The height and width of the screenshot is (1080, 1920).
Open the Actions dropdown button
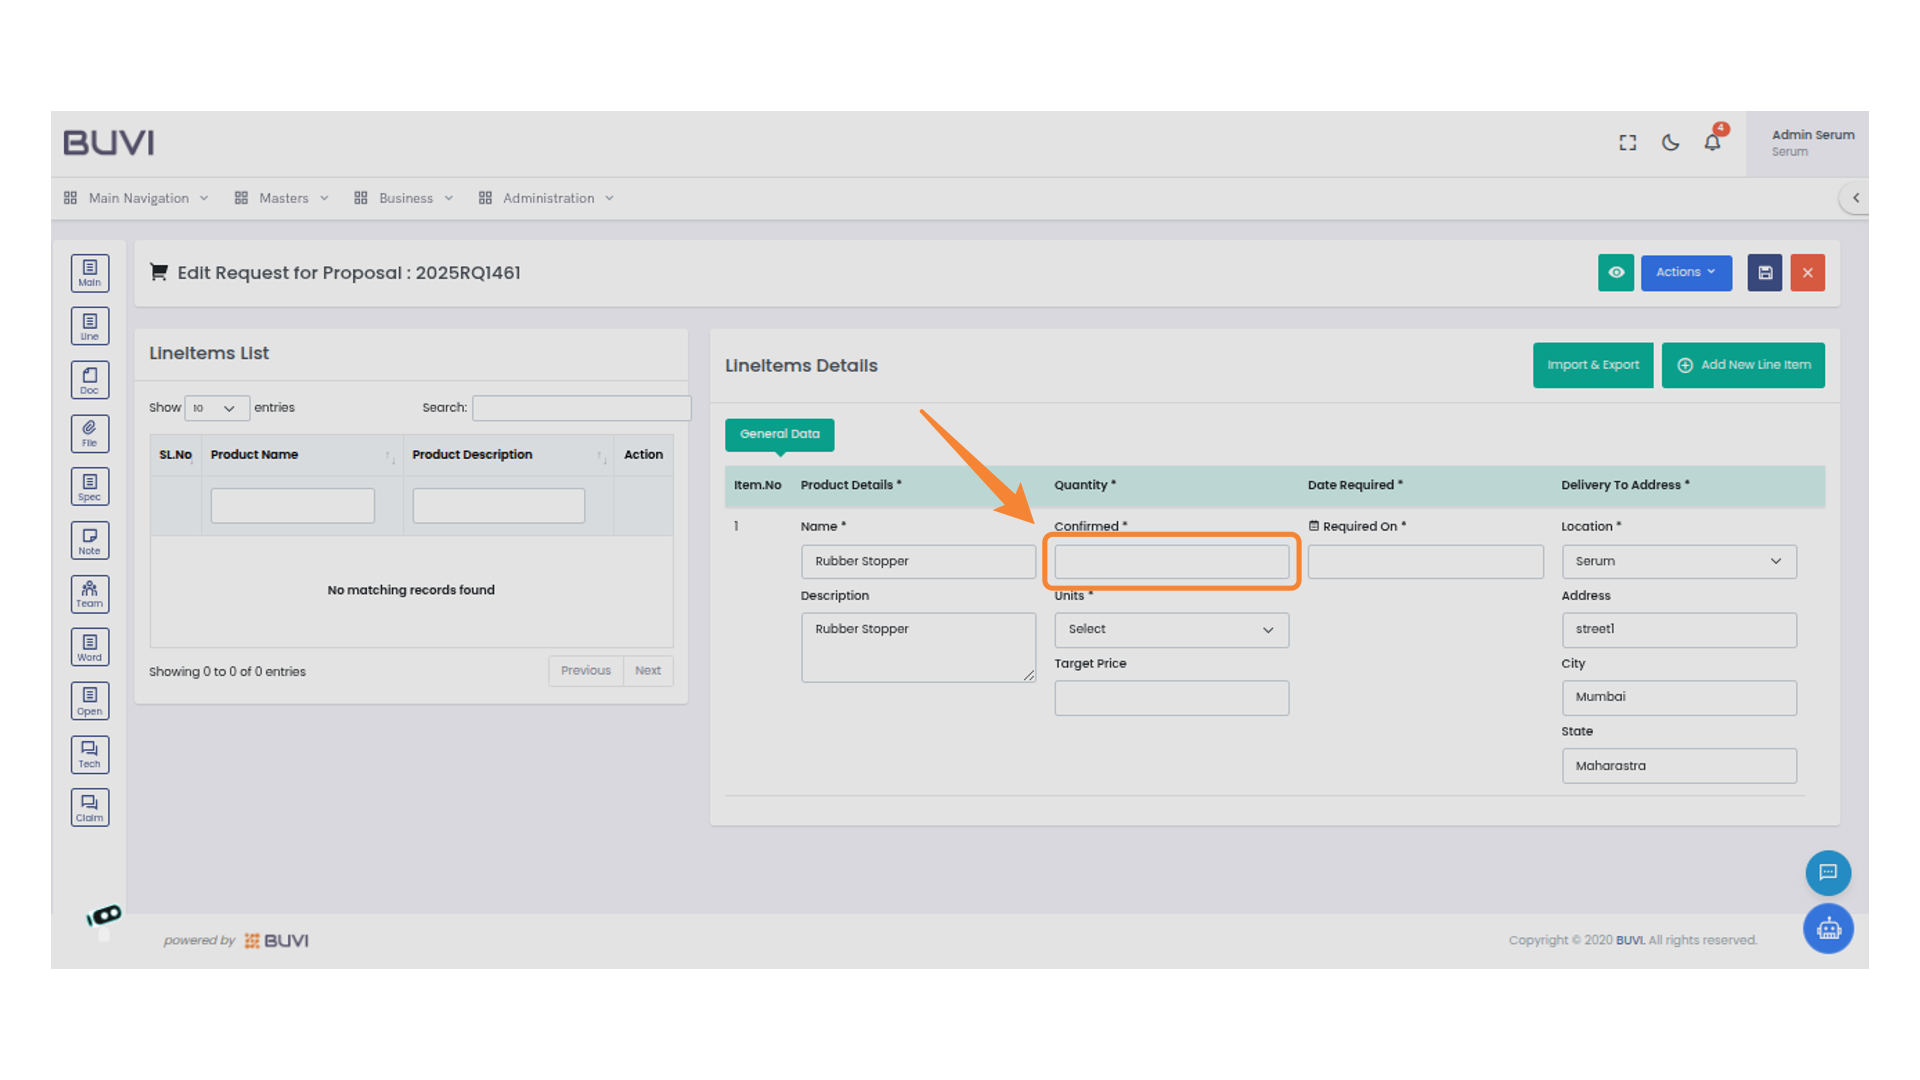(1686, 273)
